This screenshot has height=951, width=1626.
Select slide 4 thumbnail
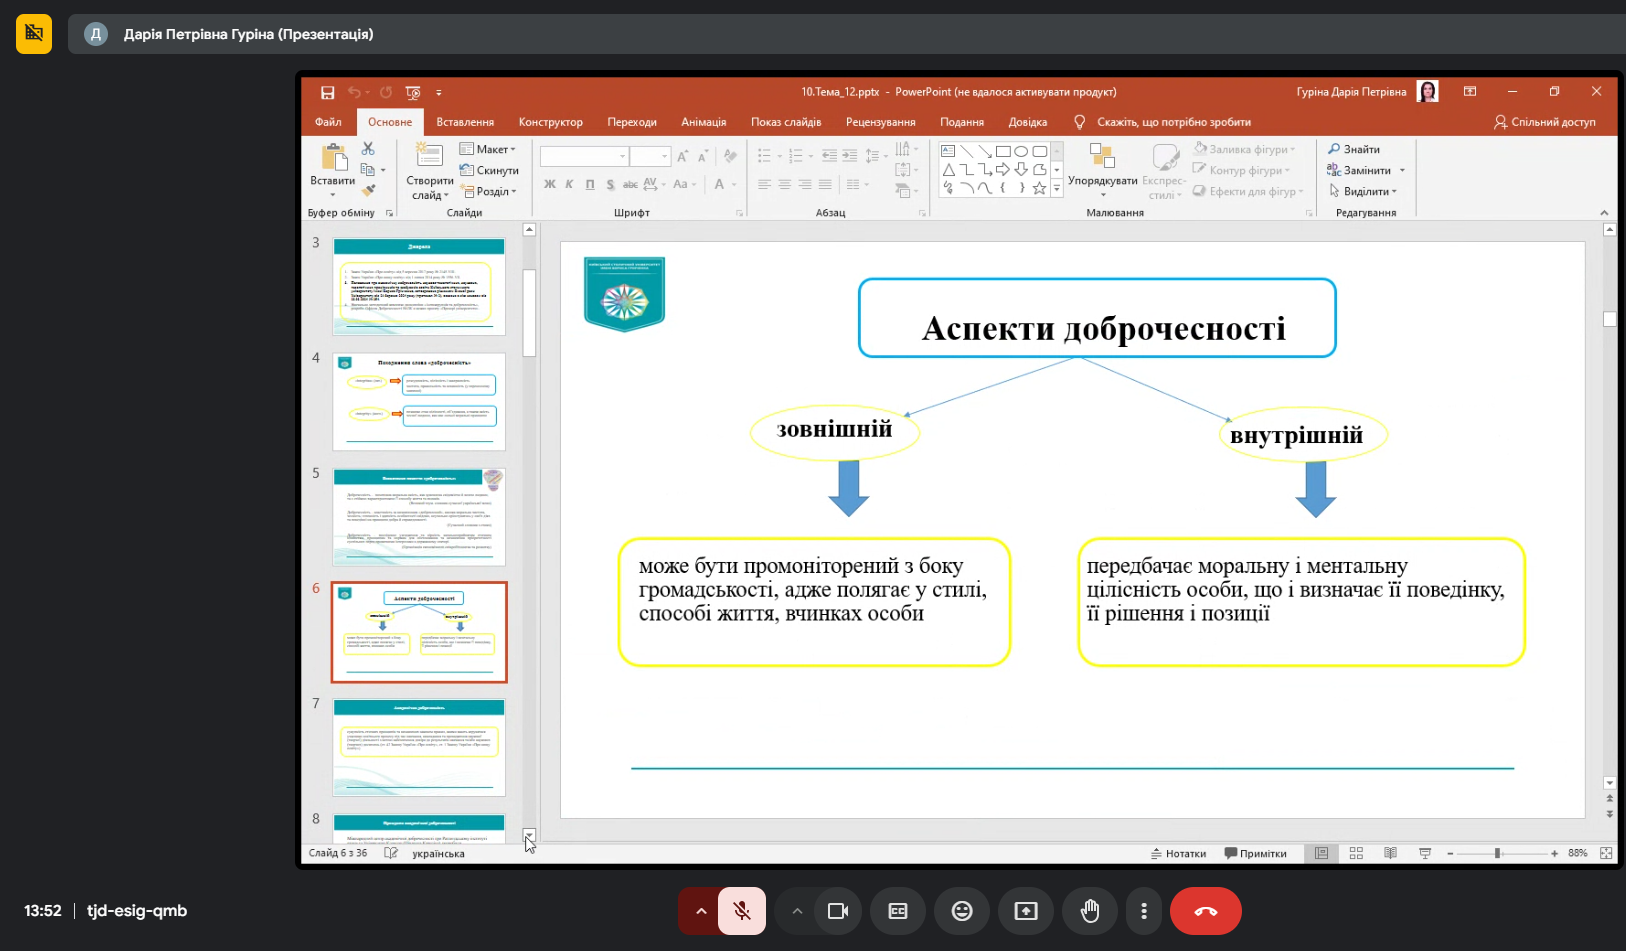tap(419, 401)
